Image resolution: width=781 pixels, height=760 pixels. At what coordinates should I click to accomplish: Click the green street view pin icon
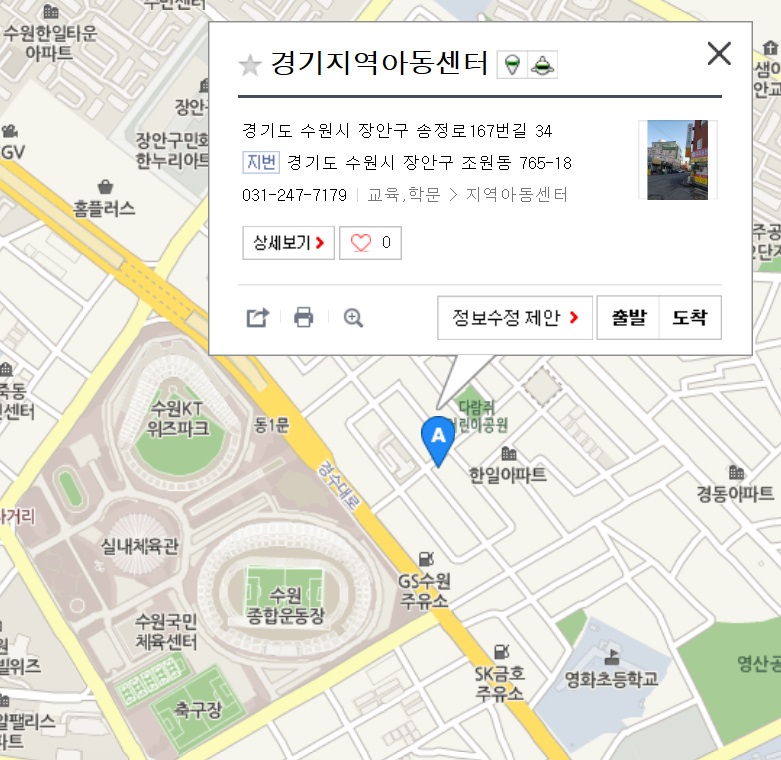click(512, 65)
